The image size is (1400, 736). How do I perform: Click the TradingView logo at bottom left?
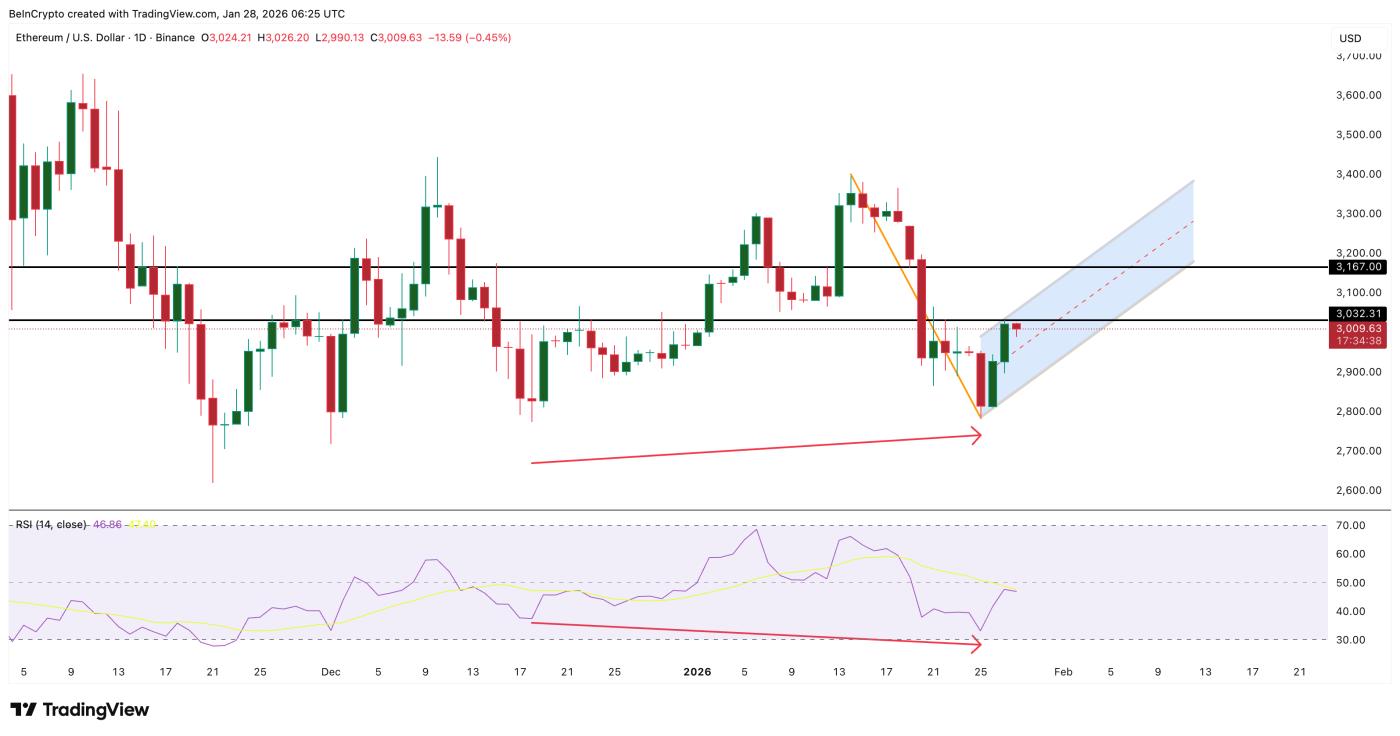pyautogui.click(x=79, y=710)
